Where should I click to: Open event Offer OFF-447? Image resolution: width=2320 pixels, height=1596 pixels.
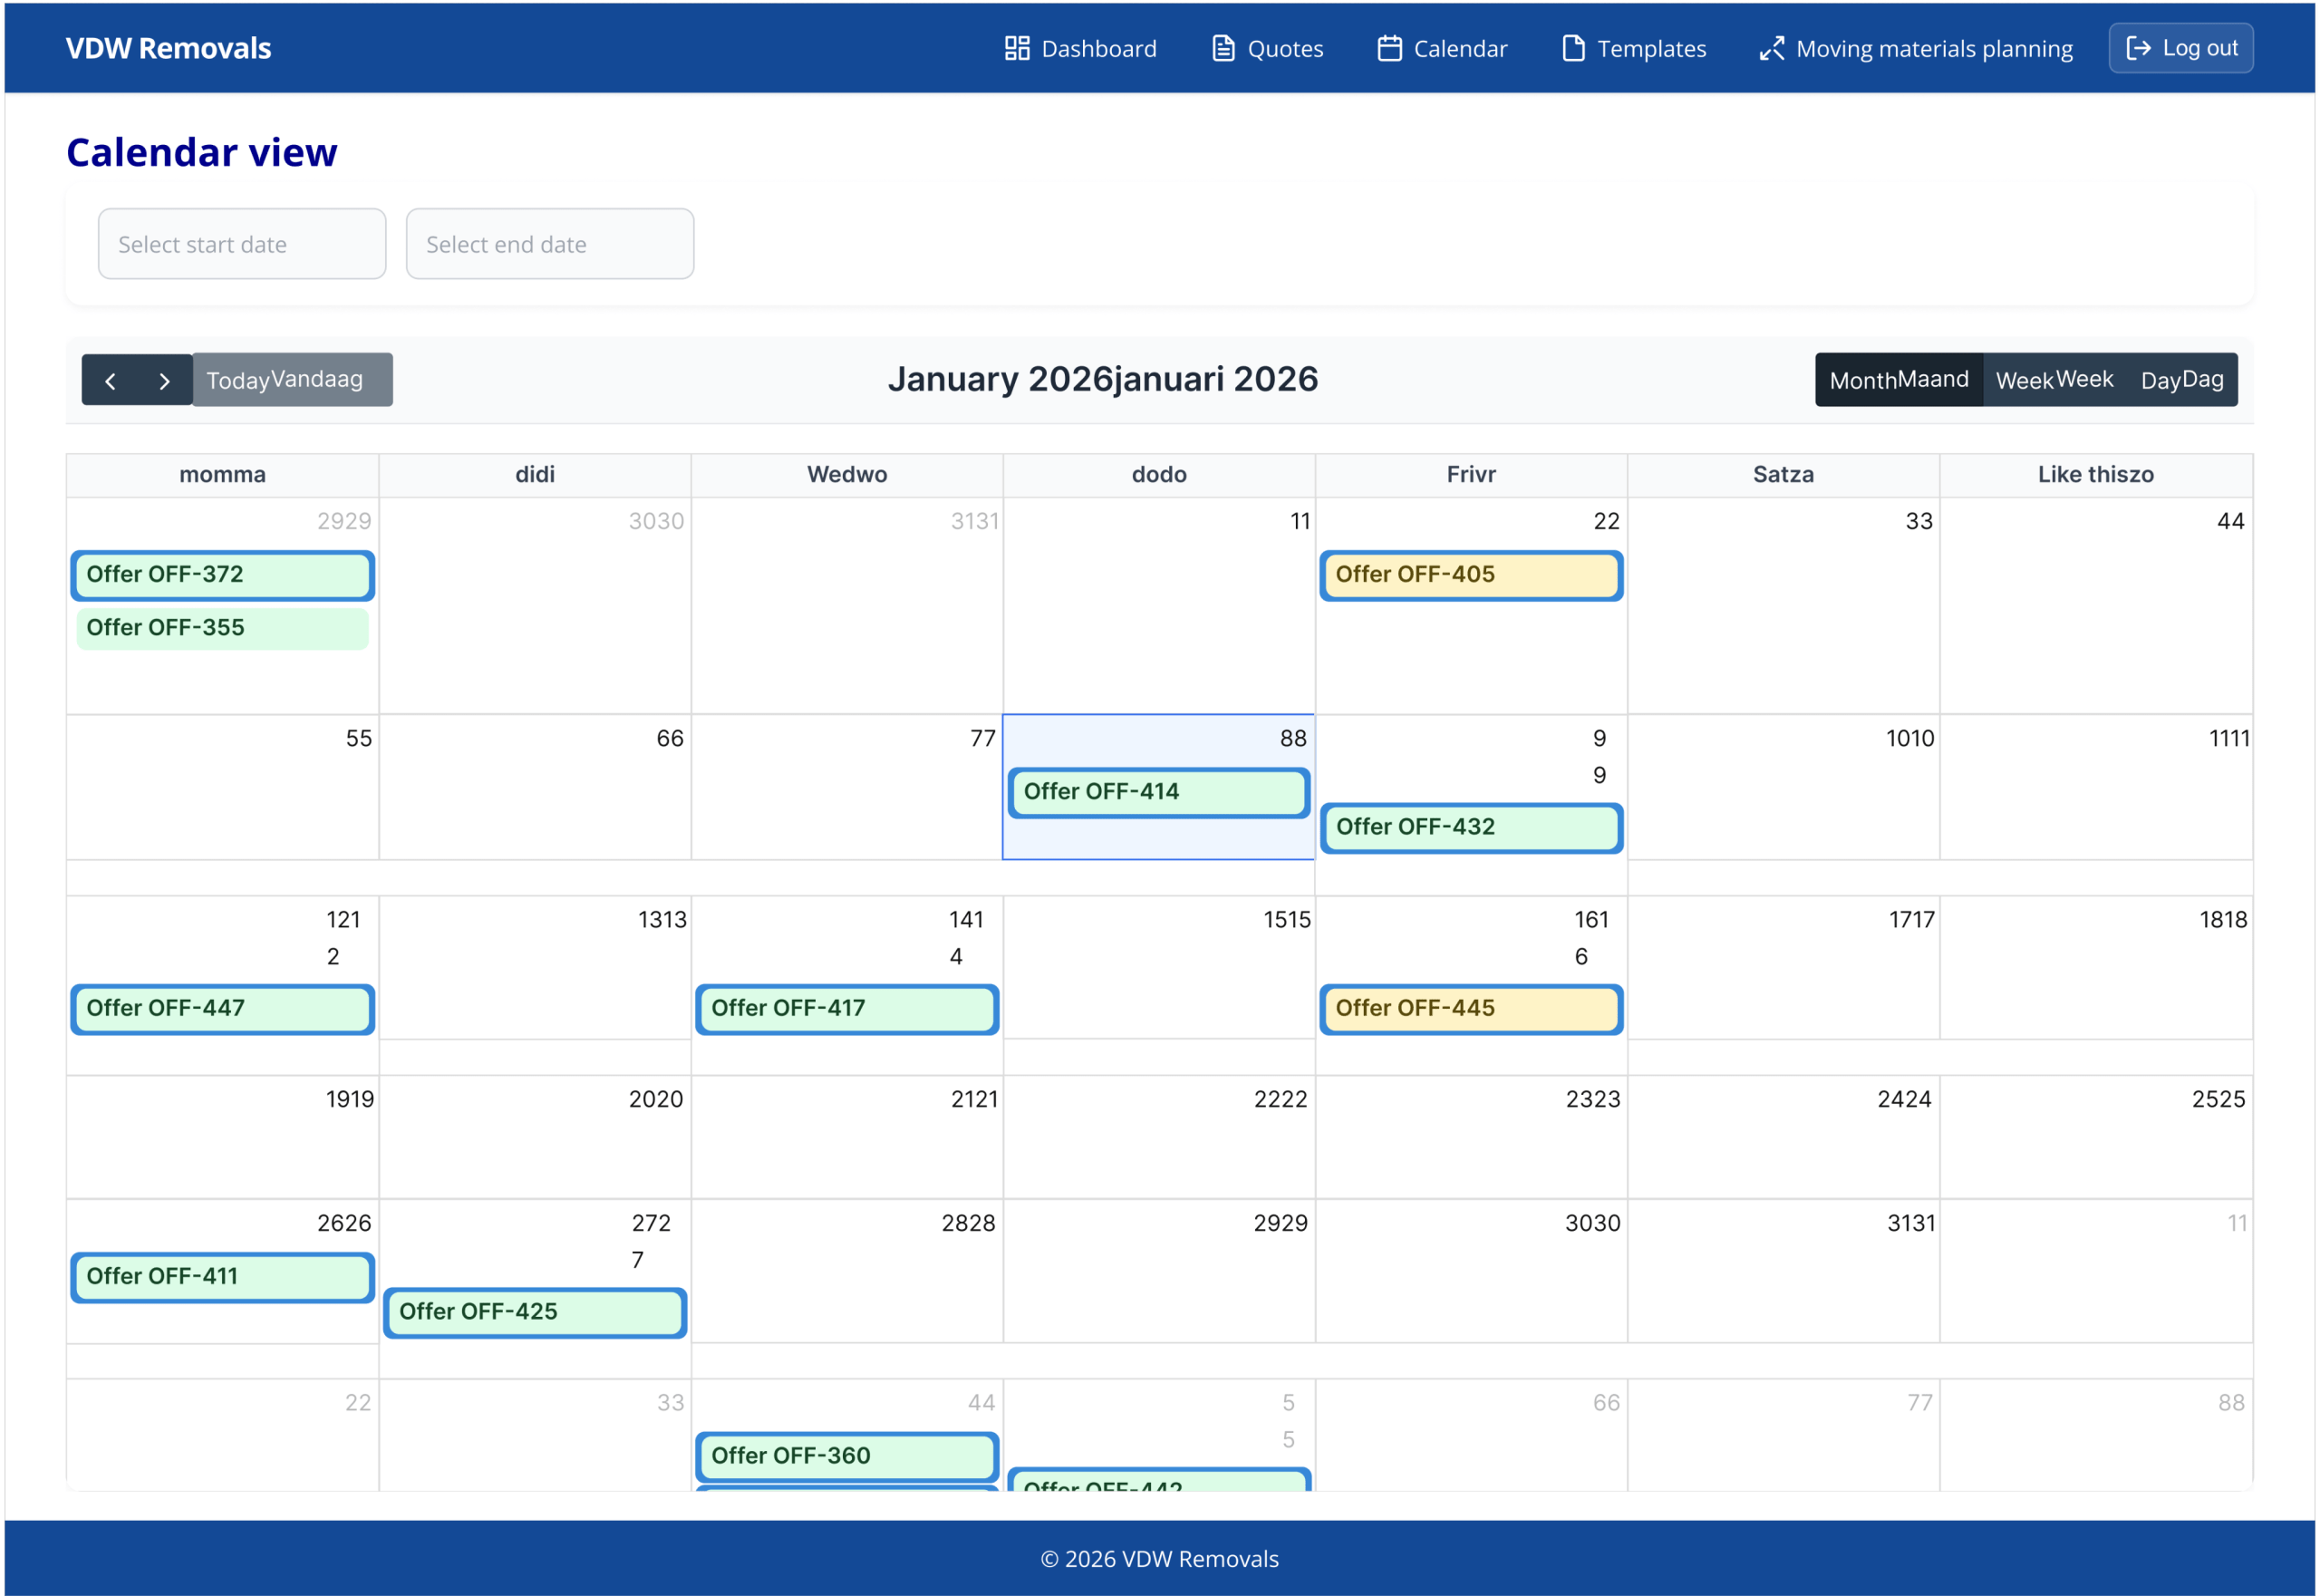223,1009
